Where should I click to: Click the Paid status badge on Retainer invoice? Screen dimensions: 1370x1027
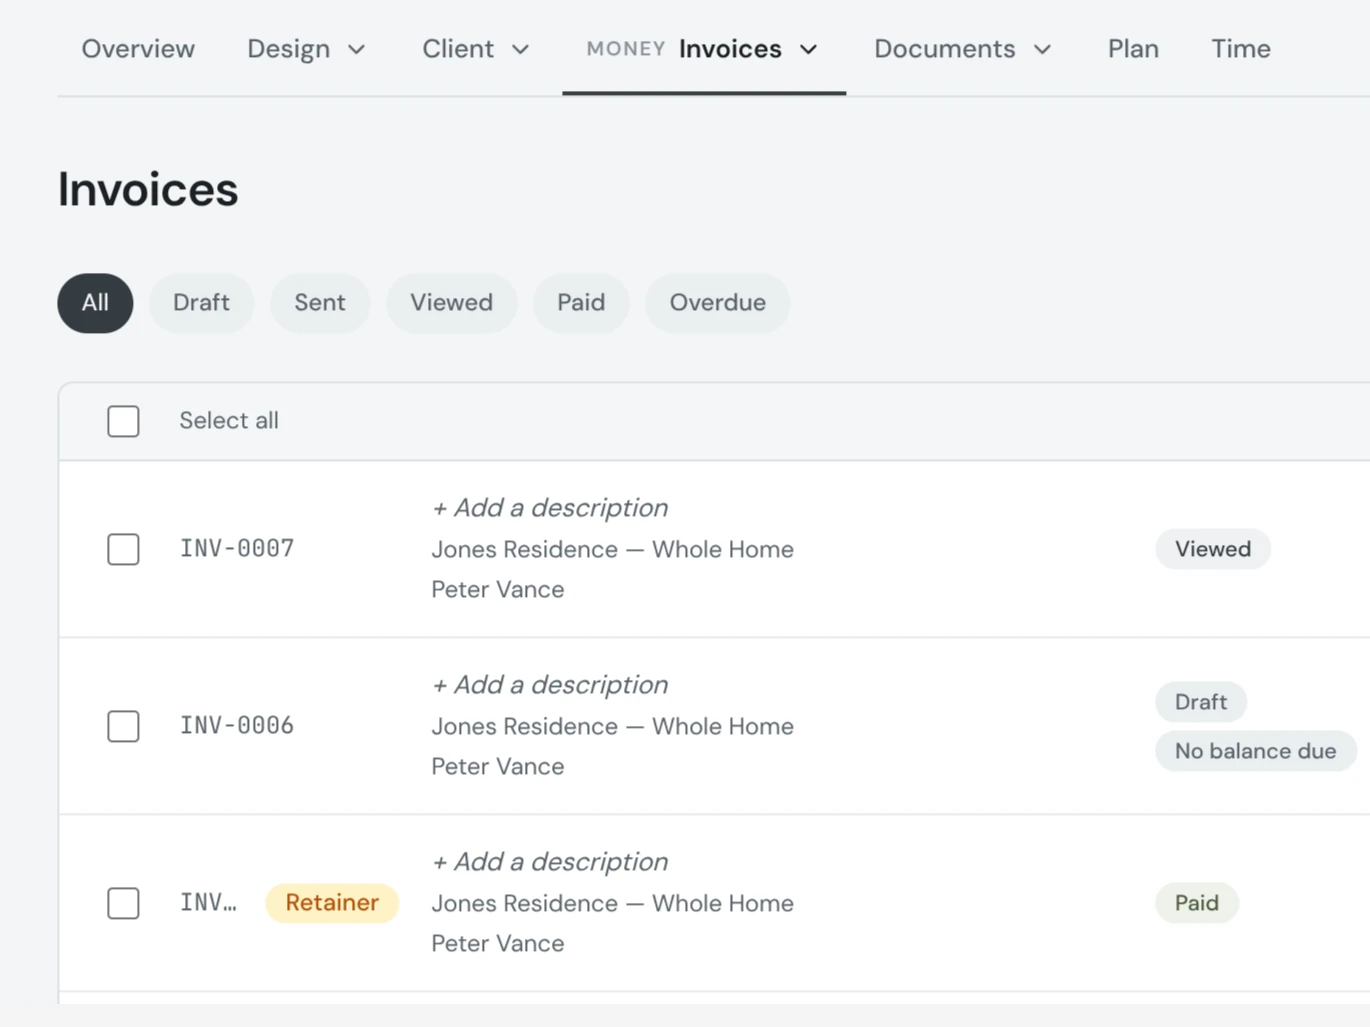coord(1197,903)
